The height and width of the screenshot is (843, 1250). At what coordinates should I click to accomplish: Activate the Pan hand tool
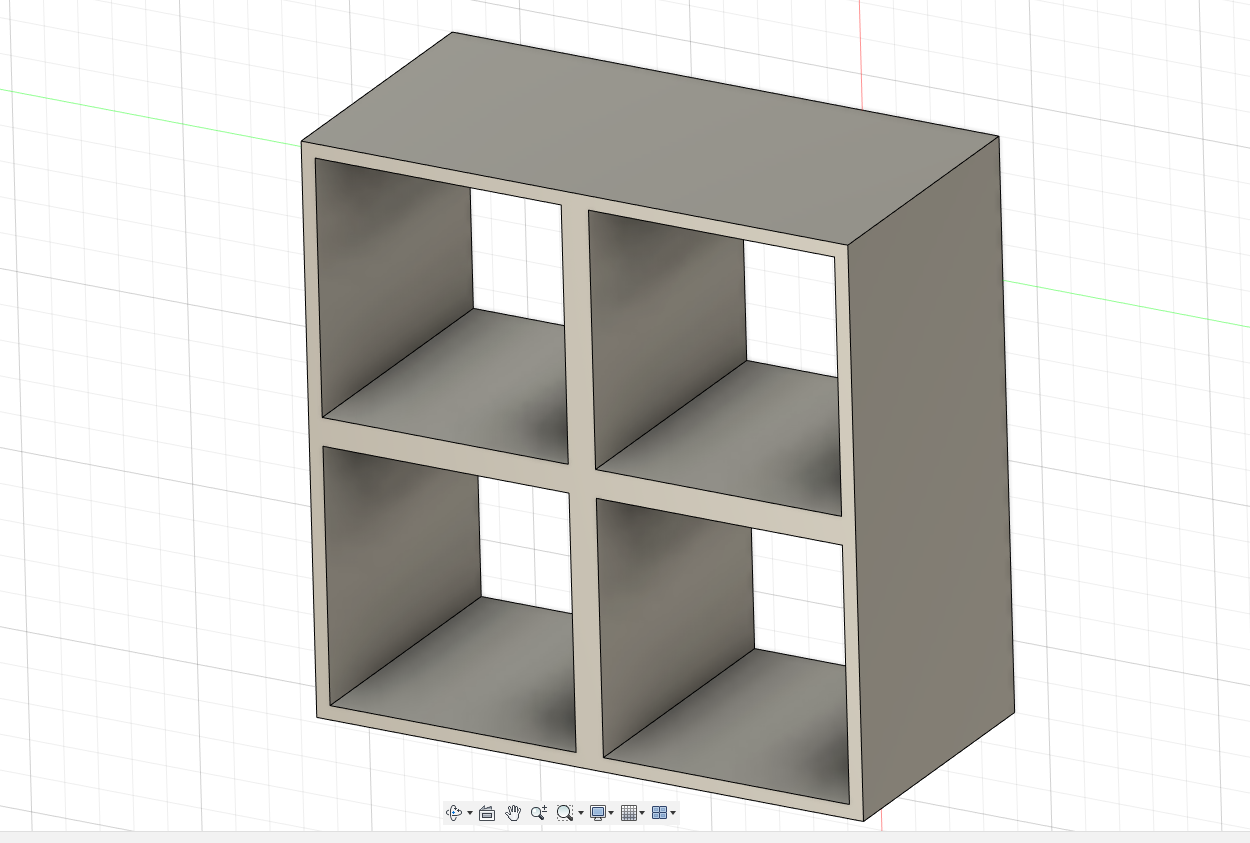click(513, 813)
